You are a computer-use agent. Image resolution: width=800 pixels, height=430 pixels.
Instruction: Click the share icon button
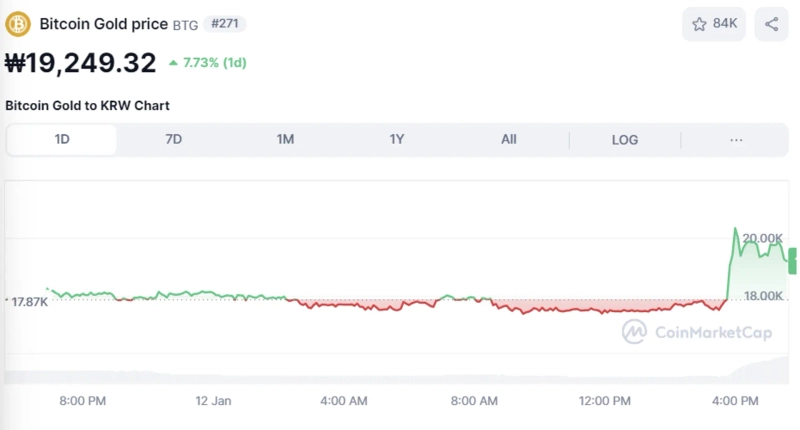[771, 24]
